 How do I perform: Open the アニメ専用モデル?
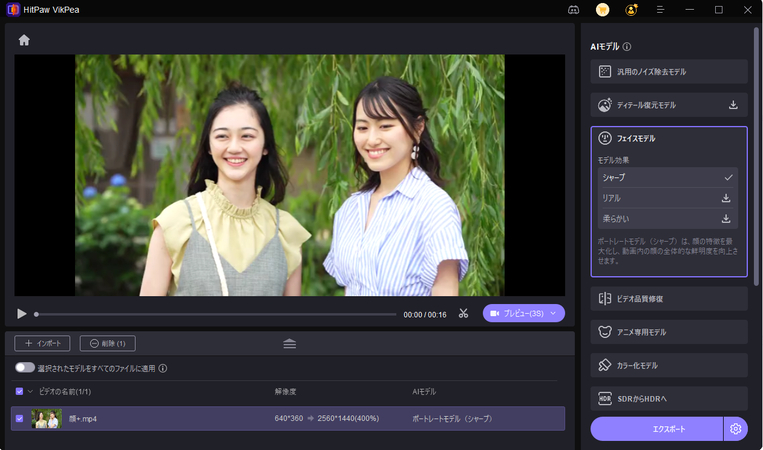[669, 332]
